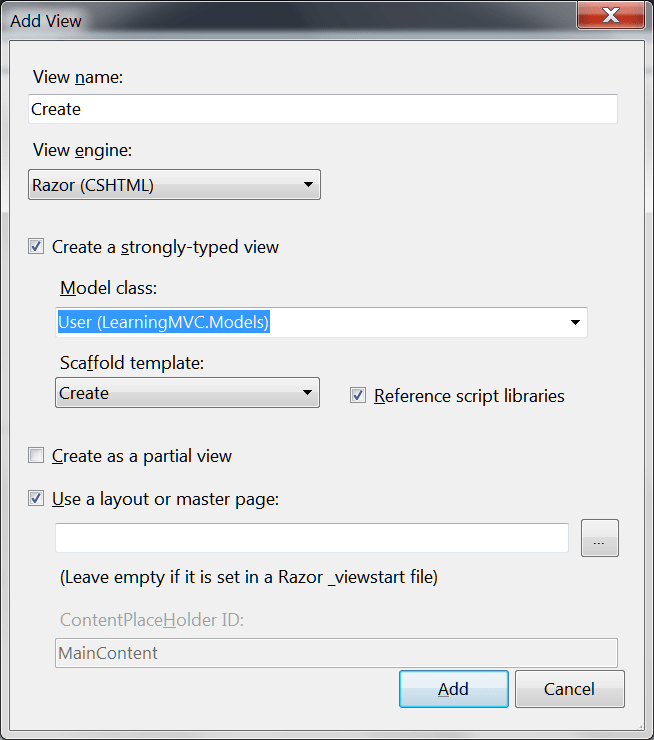Toggle the strongly-typed view checkbox
Screen dimensions: 654x740
[x=37, y=246]
